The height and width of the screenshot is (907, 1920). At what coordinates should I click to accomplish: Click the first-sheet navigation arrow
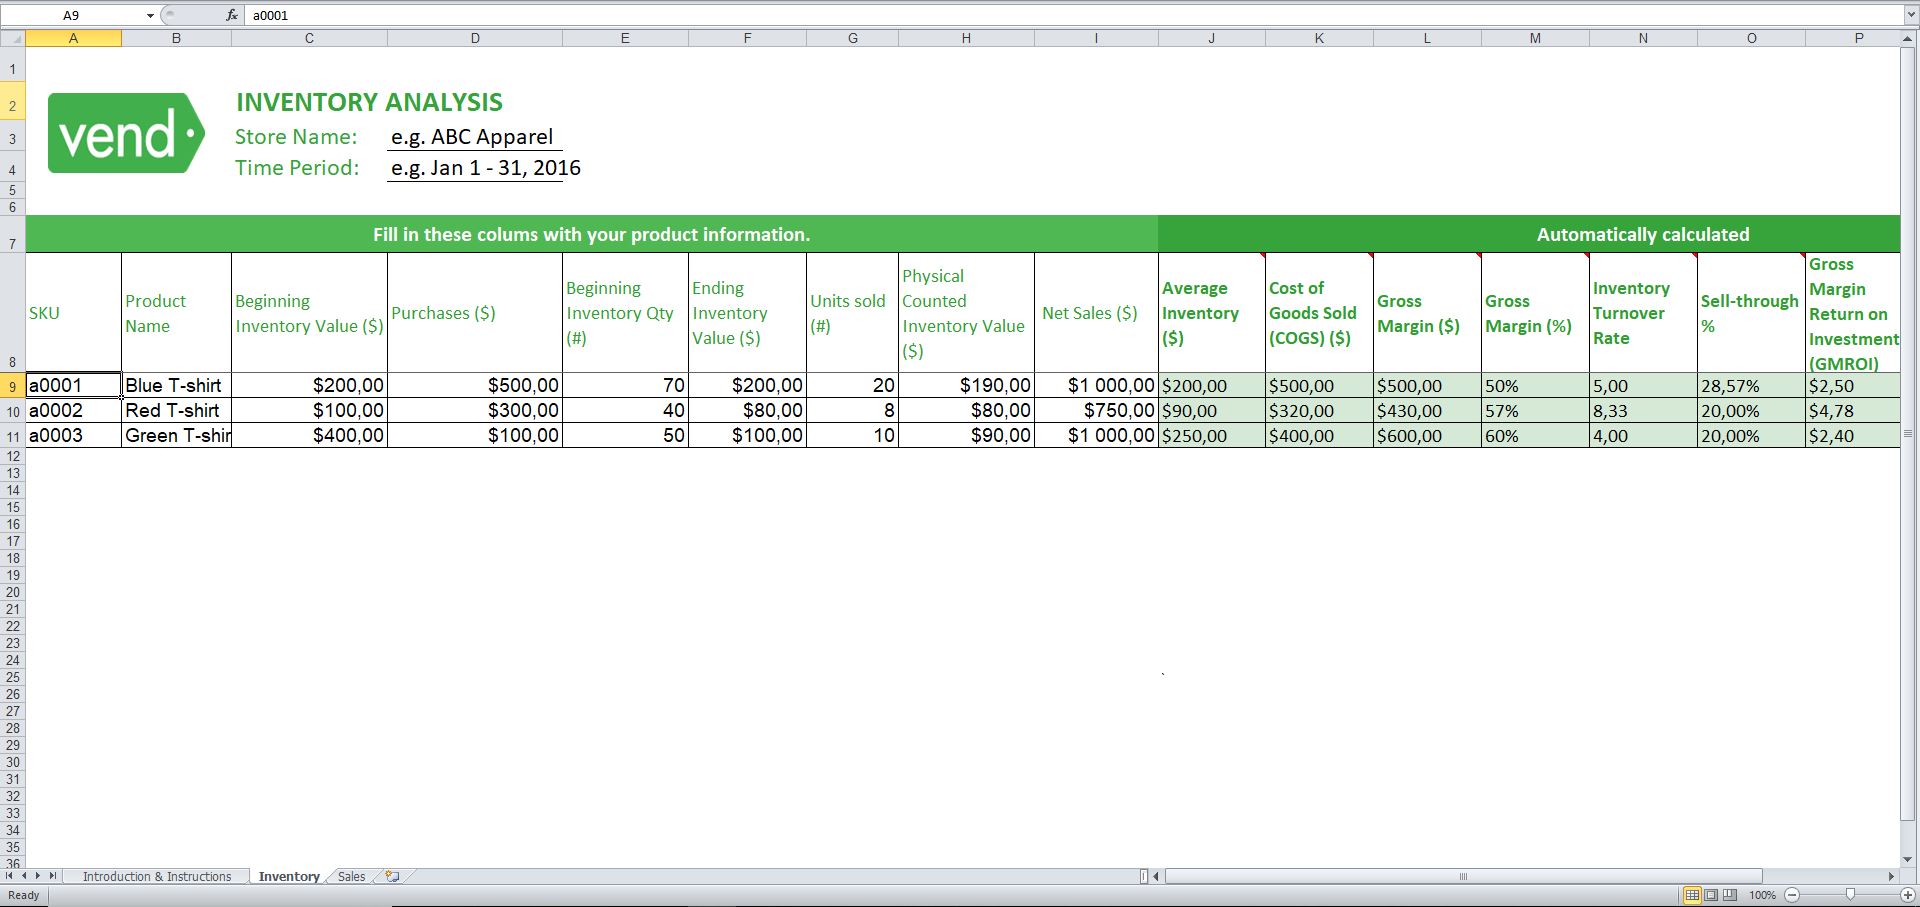click(9, 877)
